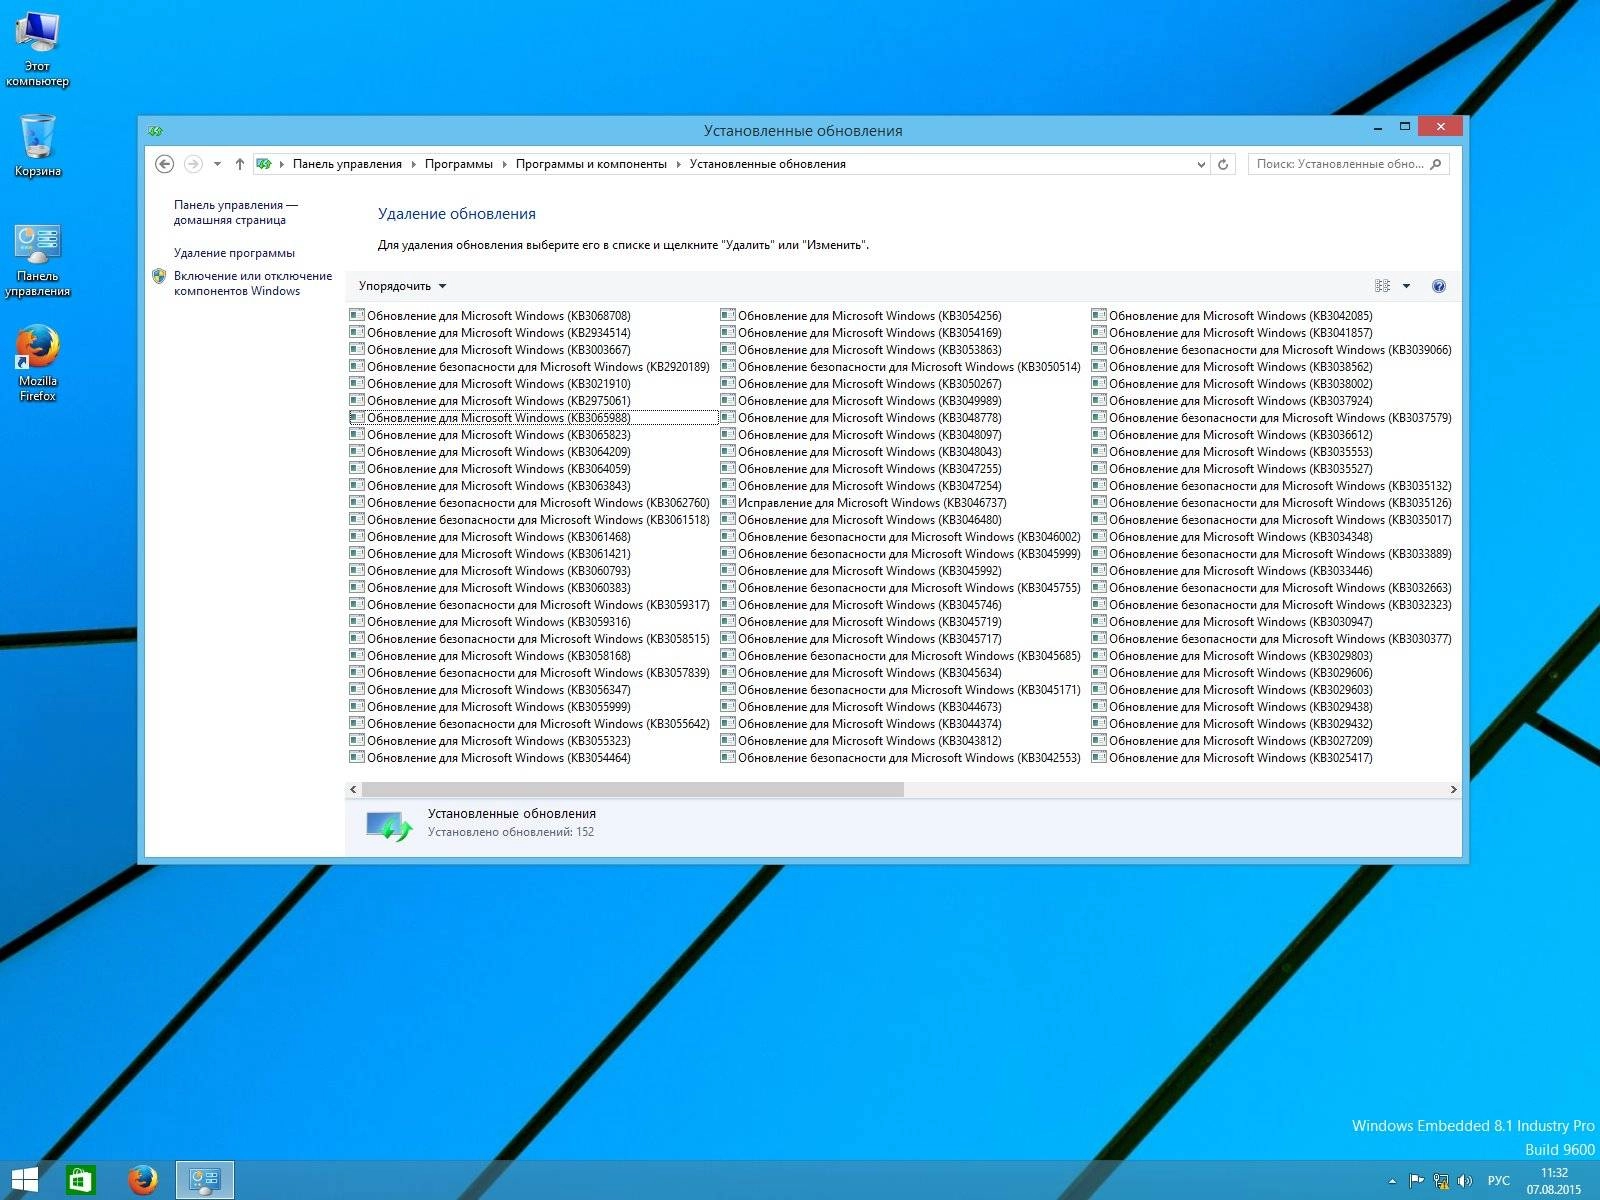Viewport: 1600px width, 1200px height.
Task: Open Firefox from the taskbar
Action: tap(143, 1180)
